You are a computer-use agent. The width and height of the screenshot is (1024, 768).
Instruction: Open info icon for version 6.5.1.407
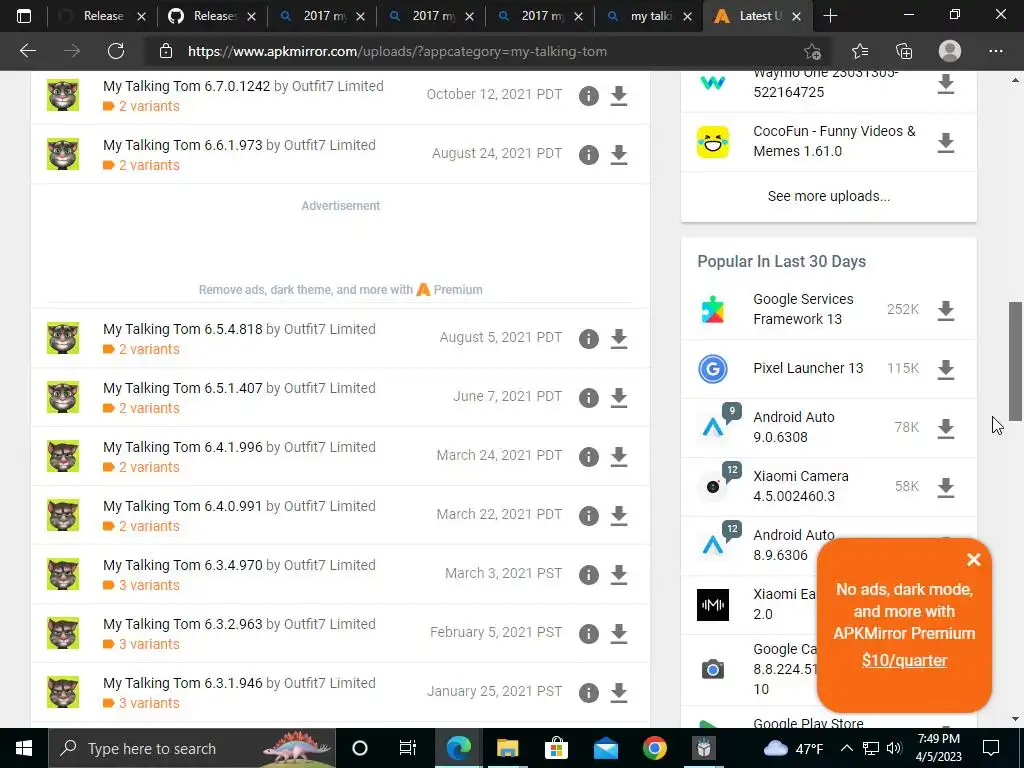click(588, 398)
